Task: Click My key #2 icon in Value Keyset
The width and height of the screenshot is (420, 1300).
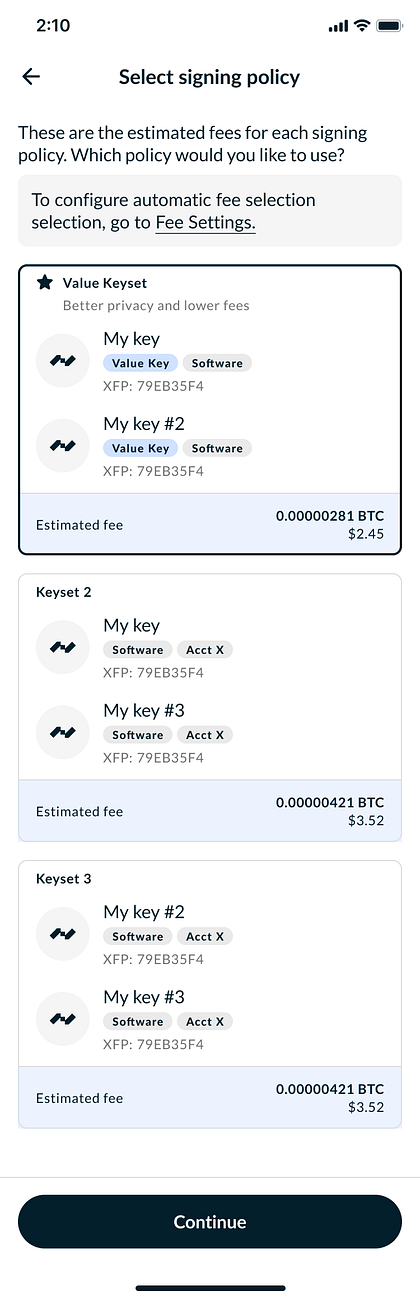Action: [63, 445]
